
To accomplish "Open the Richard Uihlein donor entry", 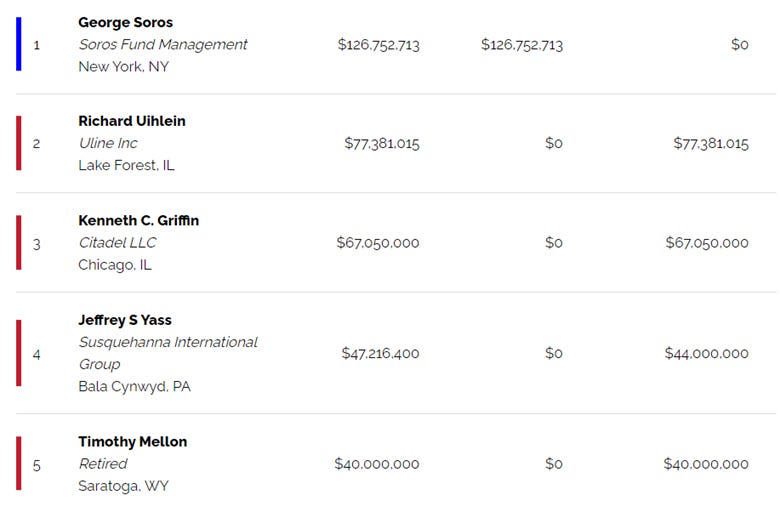I will click(x=132, y=121).
